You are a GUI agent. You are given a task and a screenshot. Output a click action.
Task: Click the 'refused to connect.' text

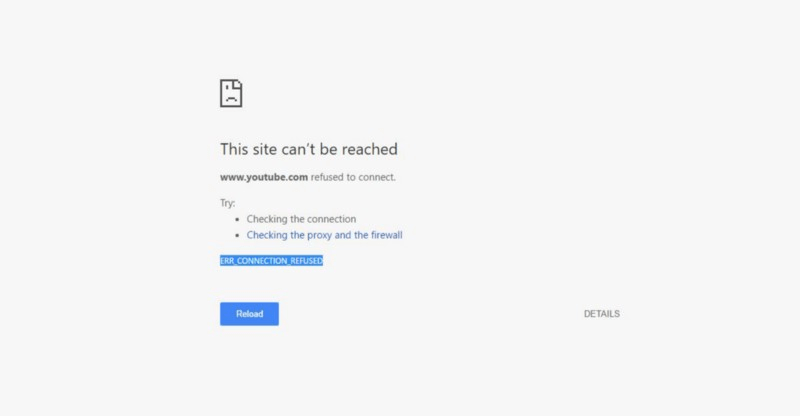[353, 177]
